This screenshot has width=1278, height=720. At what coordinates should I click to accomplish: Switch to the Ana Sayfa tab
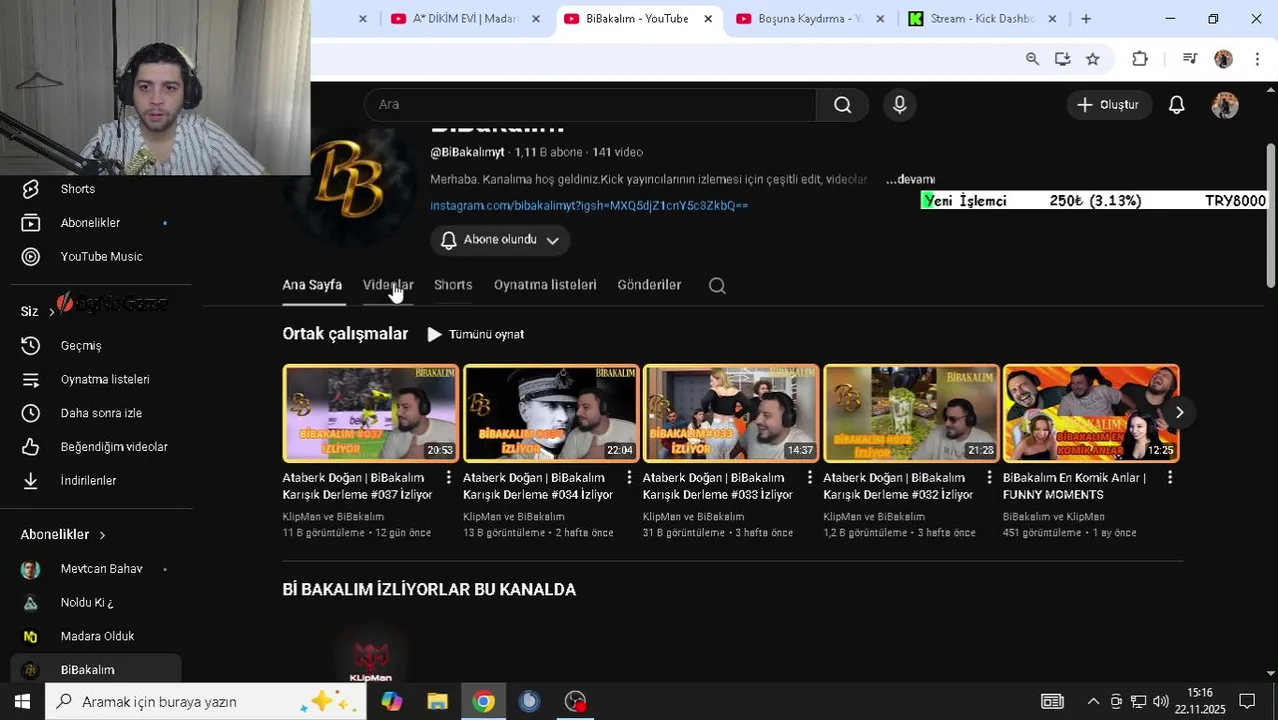pos(312,285)
